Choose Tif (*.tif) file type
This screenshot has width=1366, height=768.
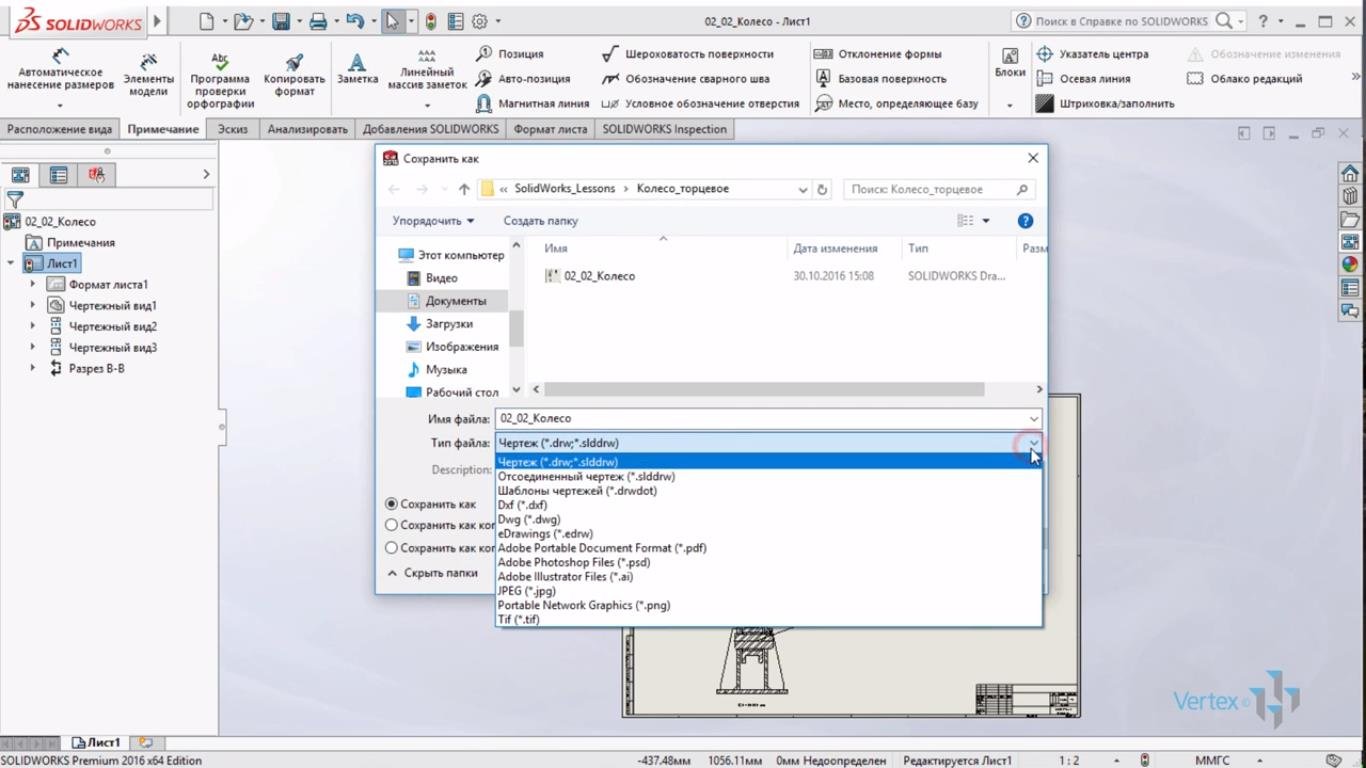(768, 620)
